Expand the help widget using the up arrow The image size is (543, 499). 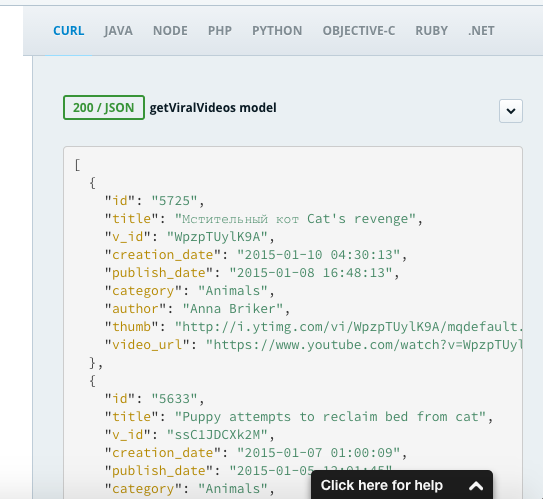tap(476, 486)
